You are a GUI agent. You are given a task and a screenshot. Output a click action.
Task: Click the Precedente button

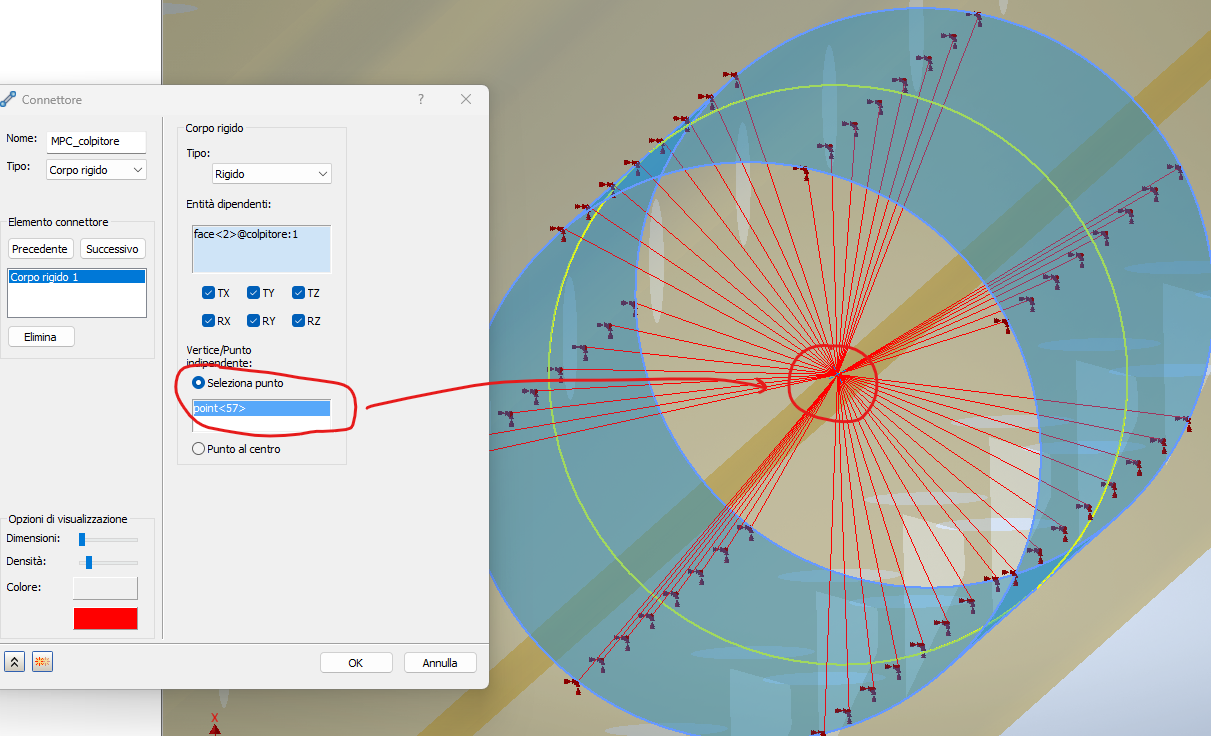(x=40, y=248)
